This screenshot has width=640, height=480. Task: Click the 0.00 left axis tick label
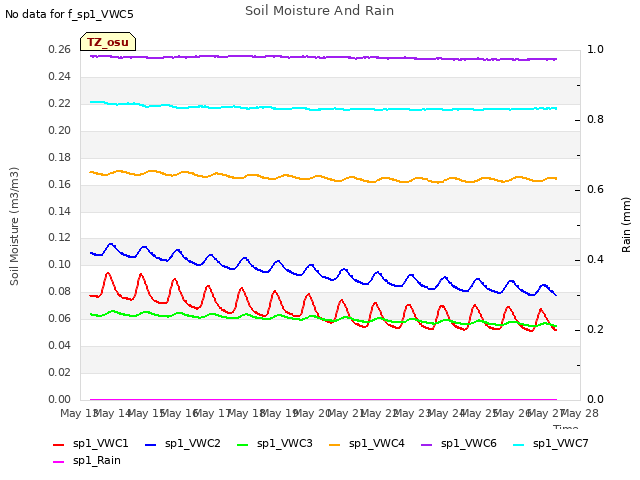(59, 399)
